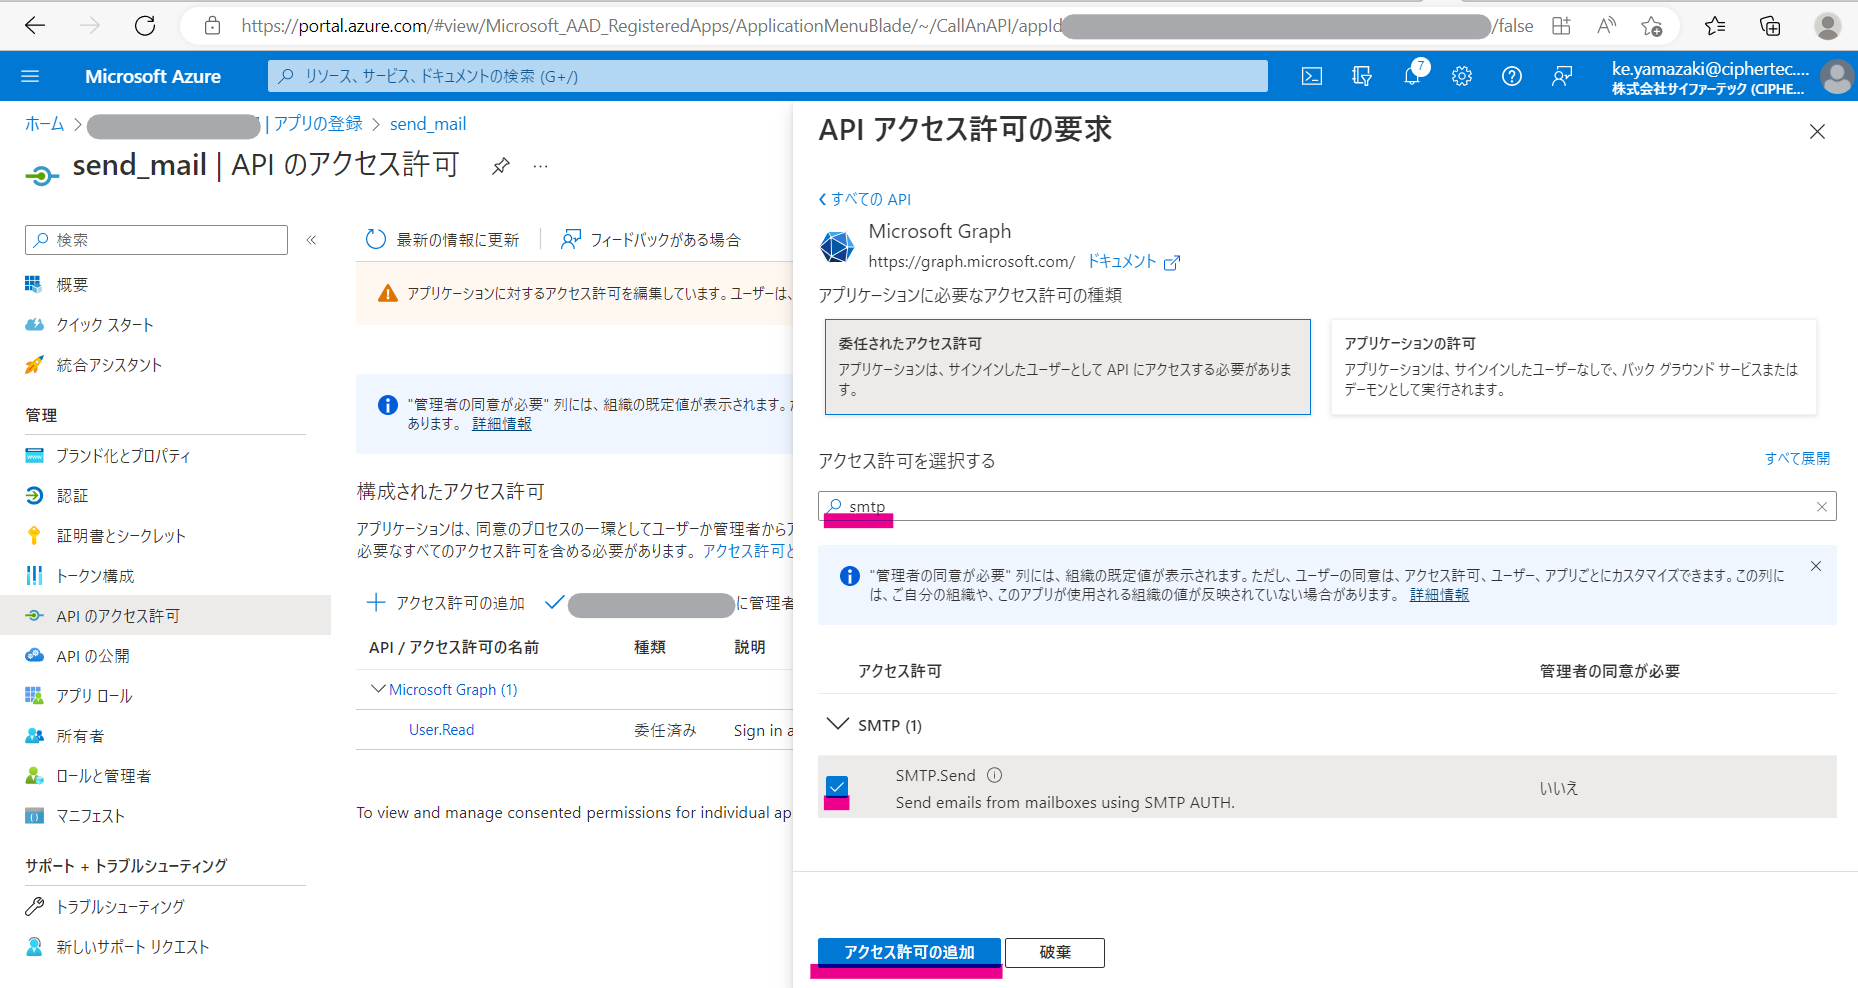Dismiss the admin consent info banner

[x=1816, y=566]
